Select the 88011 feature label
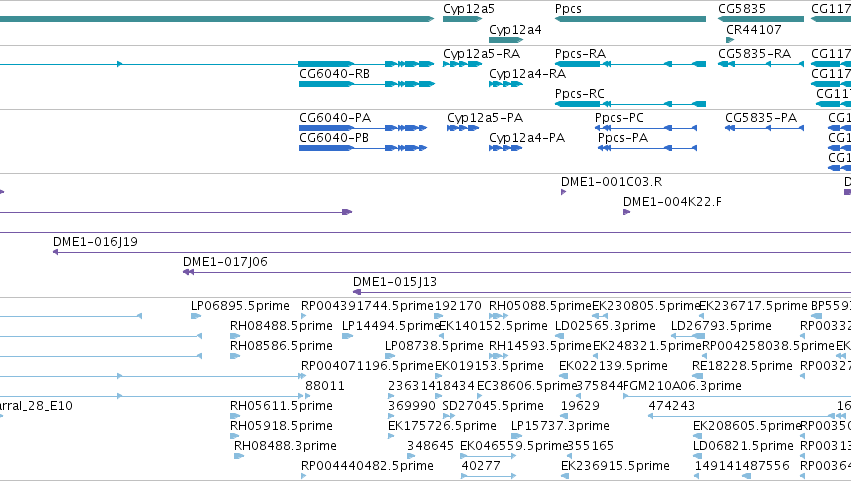 325,386
